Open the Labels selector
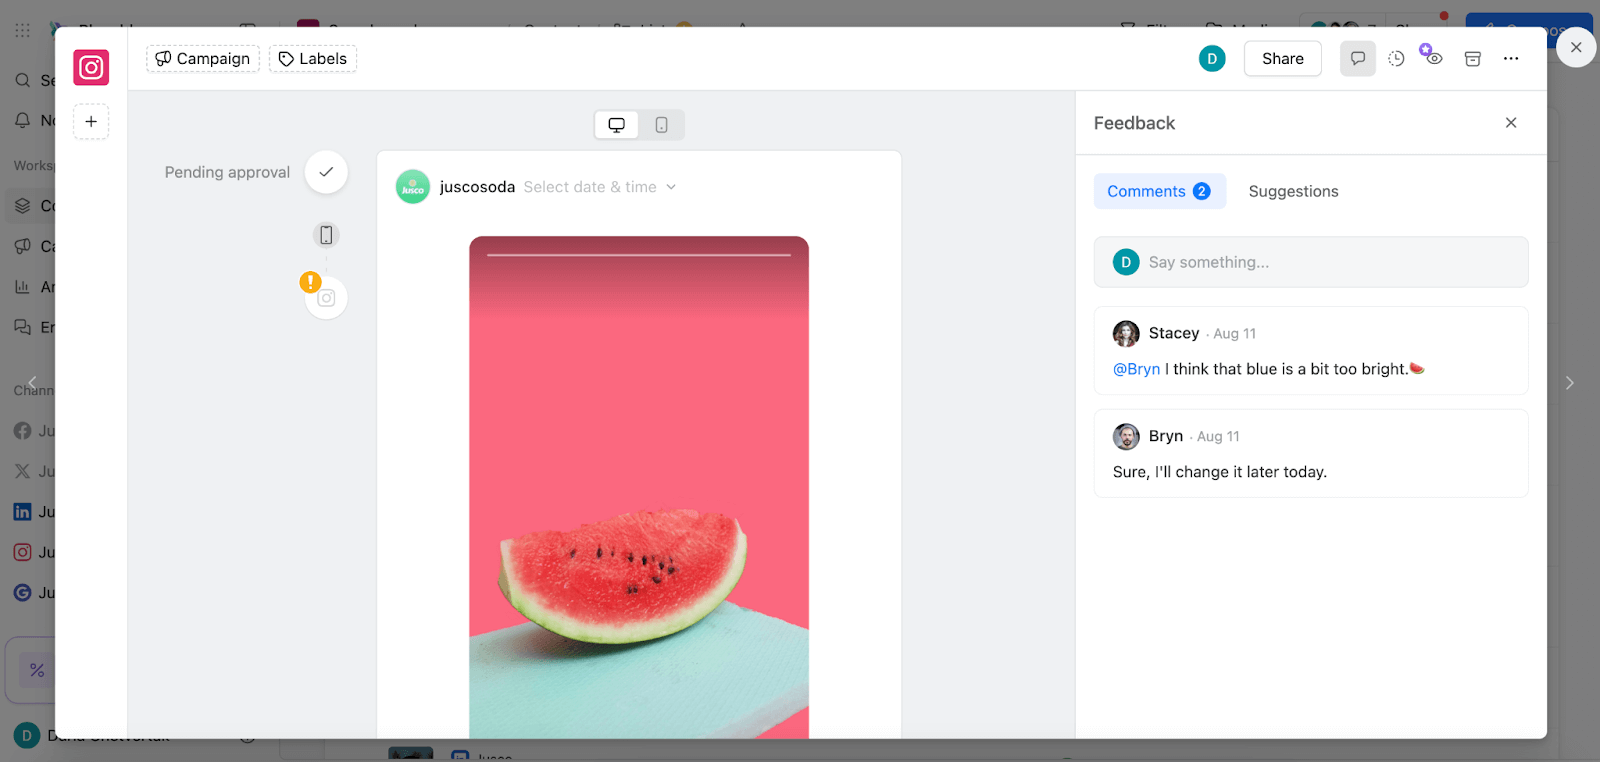 (313, 59)
